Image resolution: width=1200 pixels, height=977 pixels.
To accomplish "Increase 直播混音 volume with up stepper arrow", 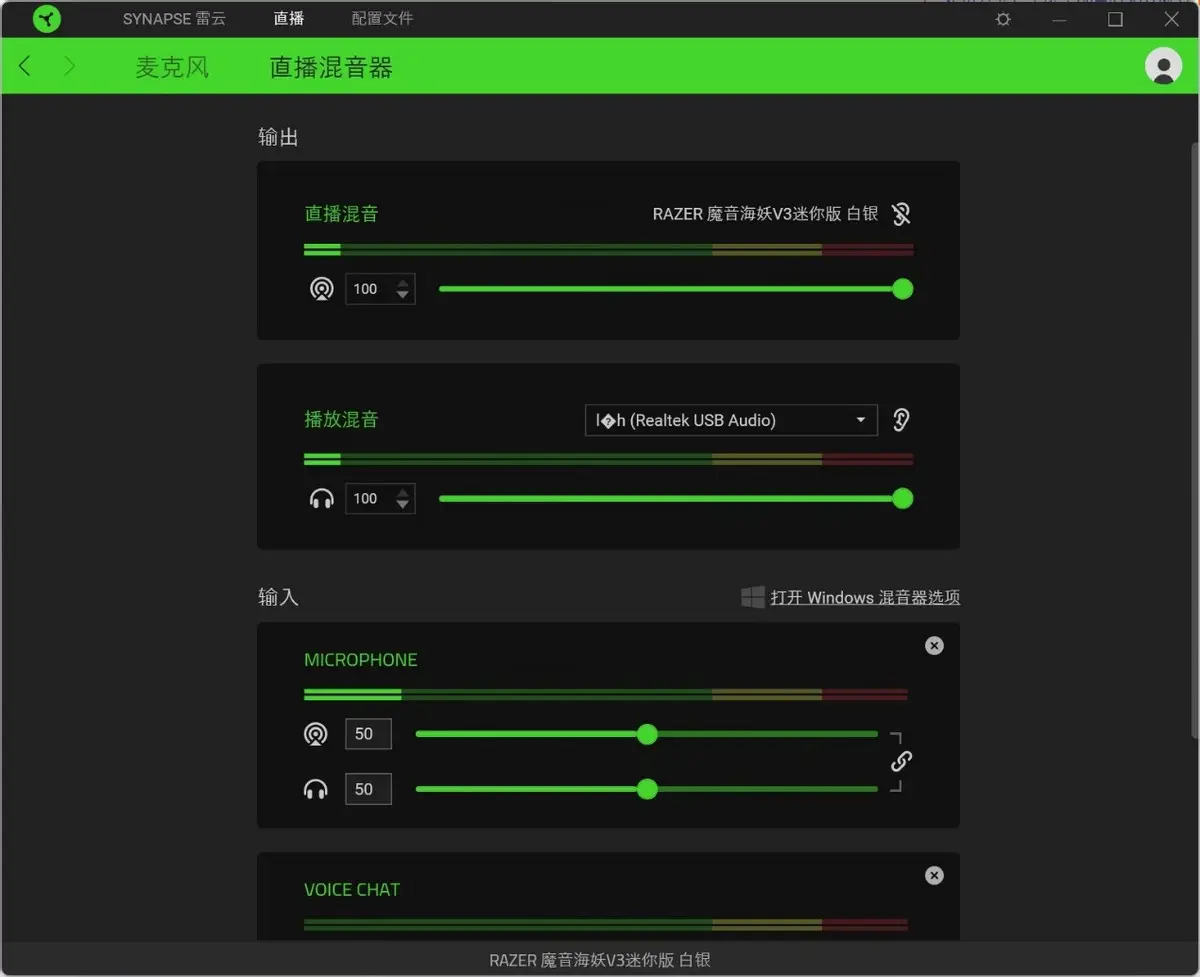I will pos(403,284).
